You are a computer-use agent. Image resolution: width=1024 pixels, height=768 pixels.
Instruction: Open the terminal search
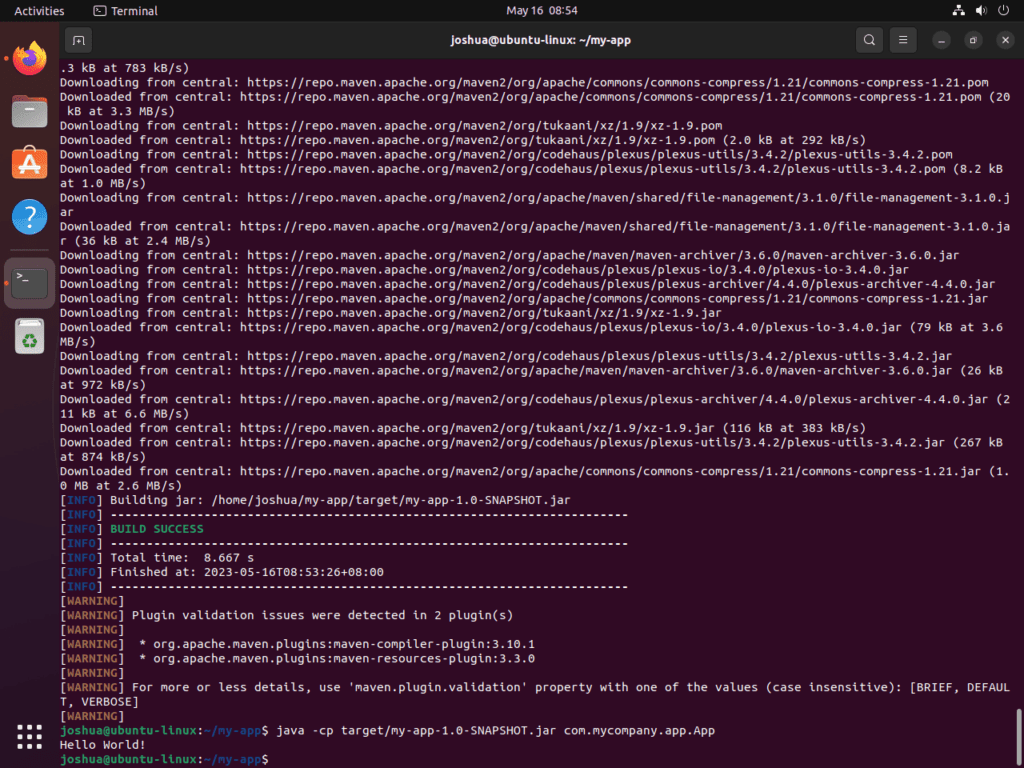[x=868, y=40]
